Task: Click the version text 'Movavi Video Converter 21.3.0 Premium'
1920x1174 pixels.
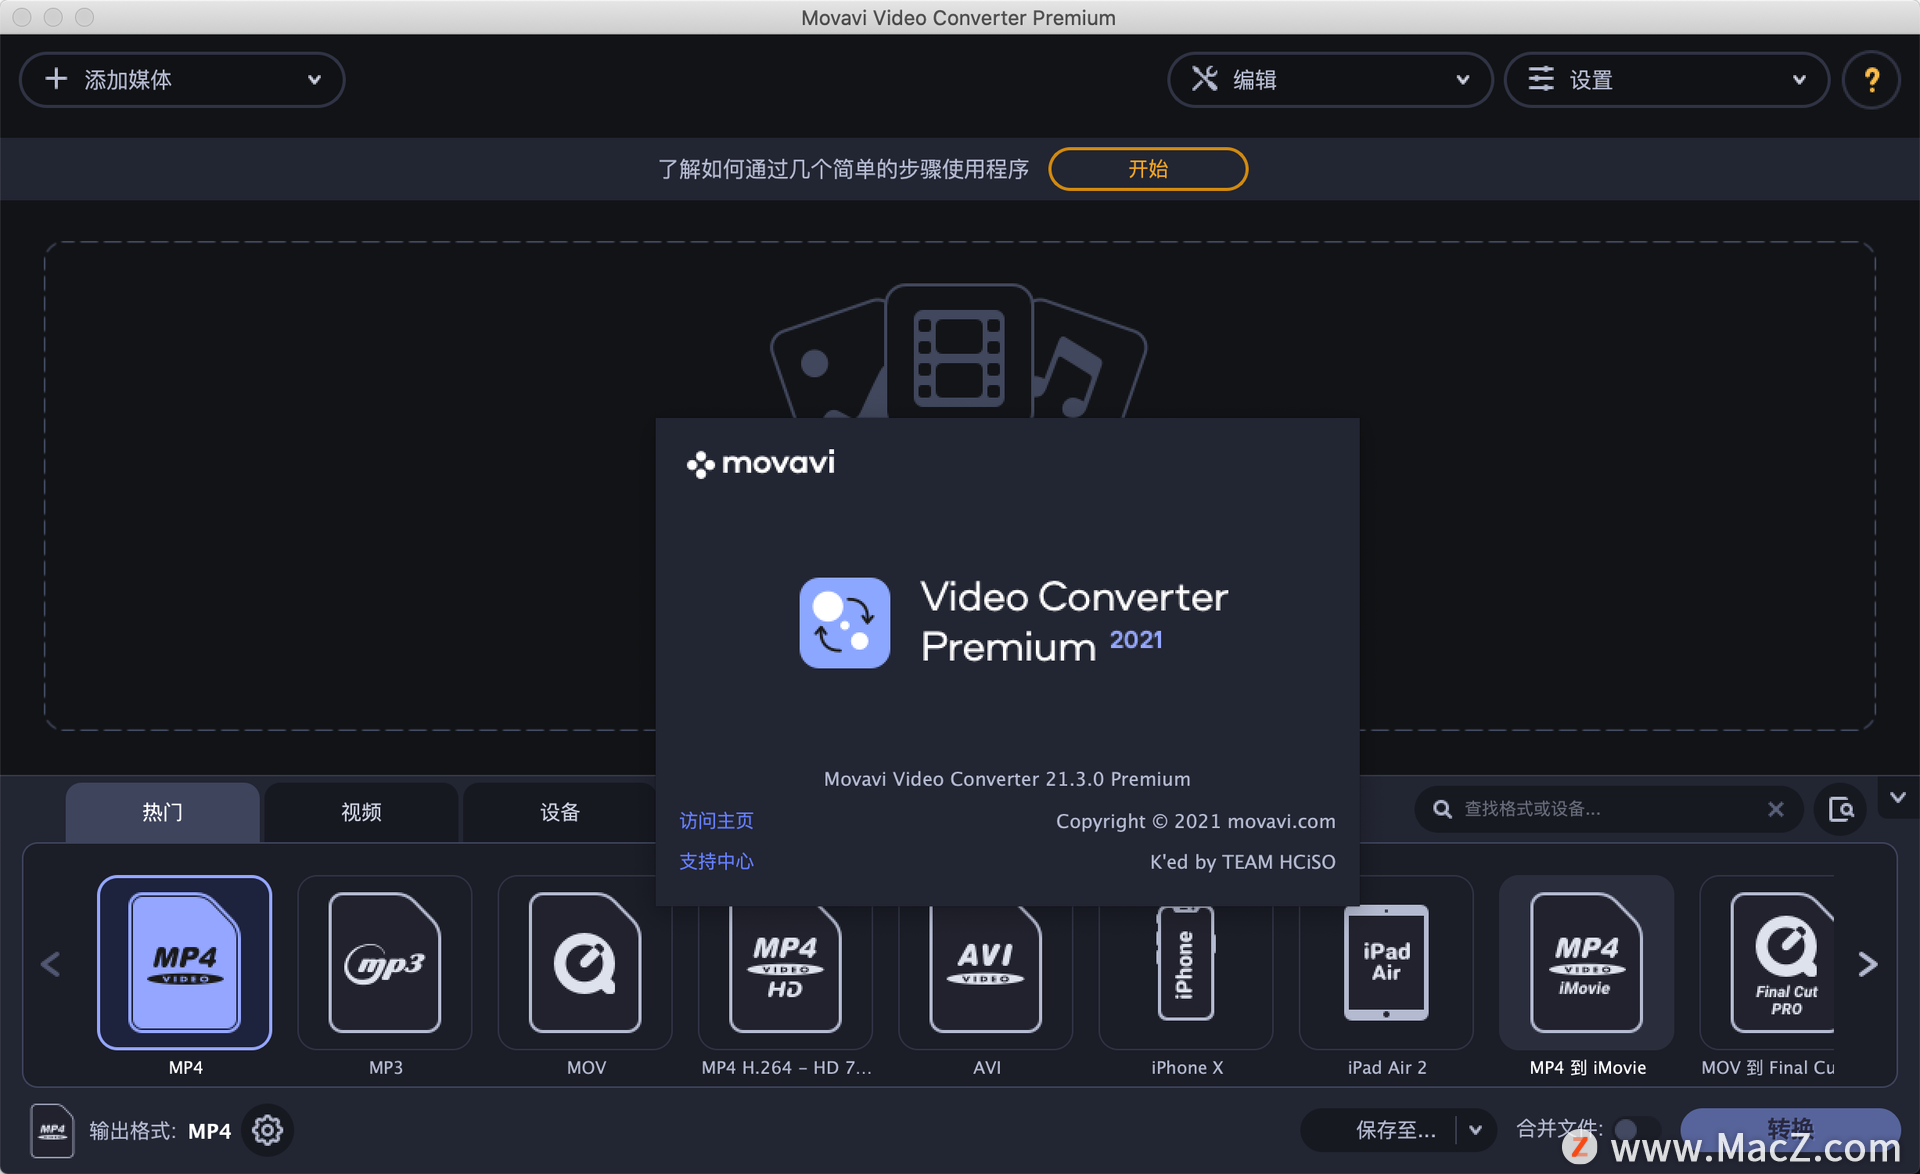Action: pos(1007,779)
